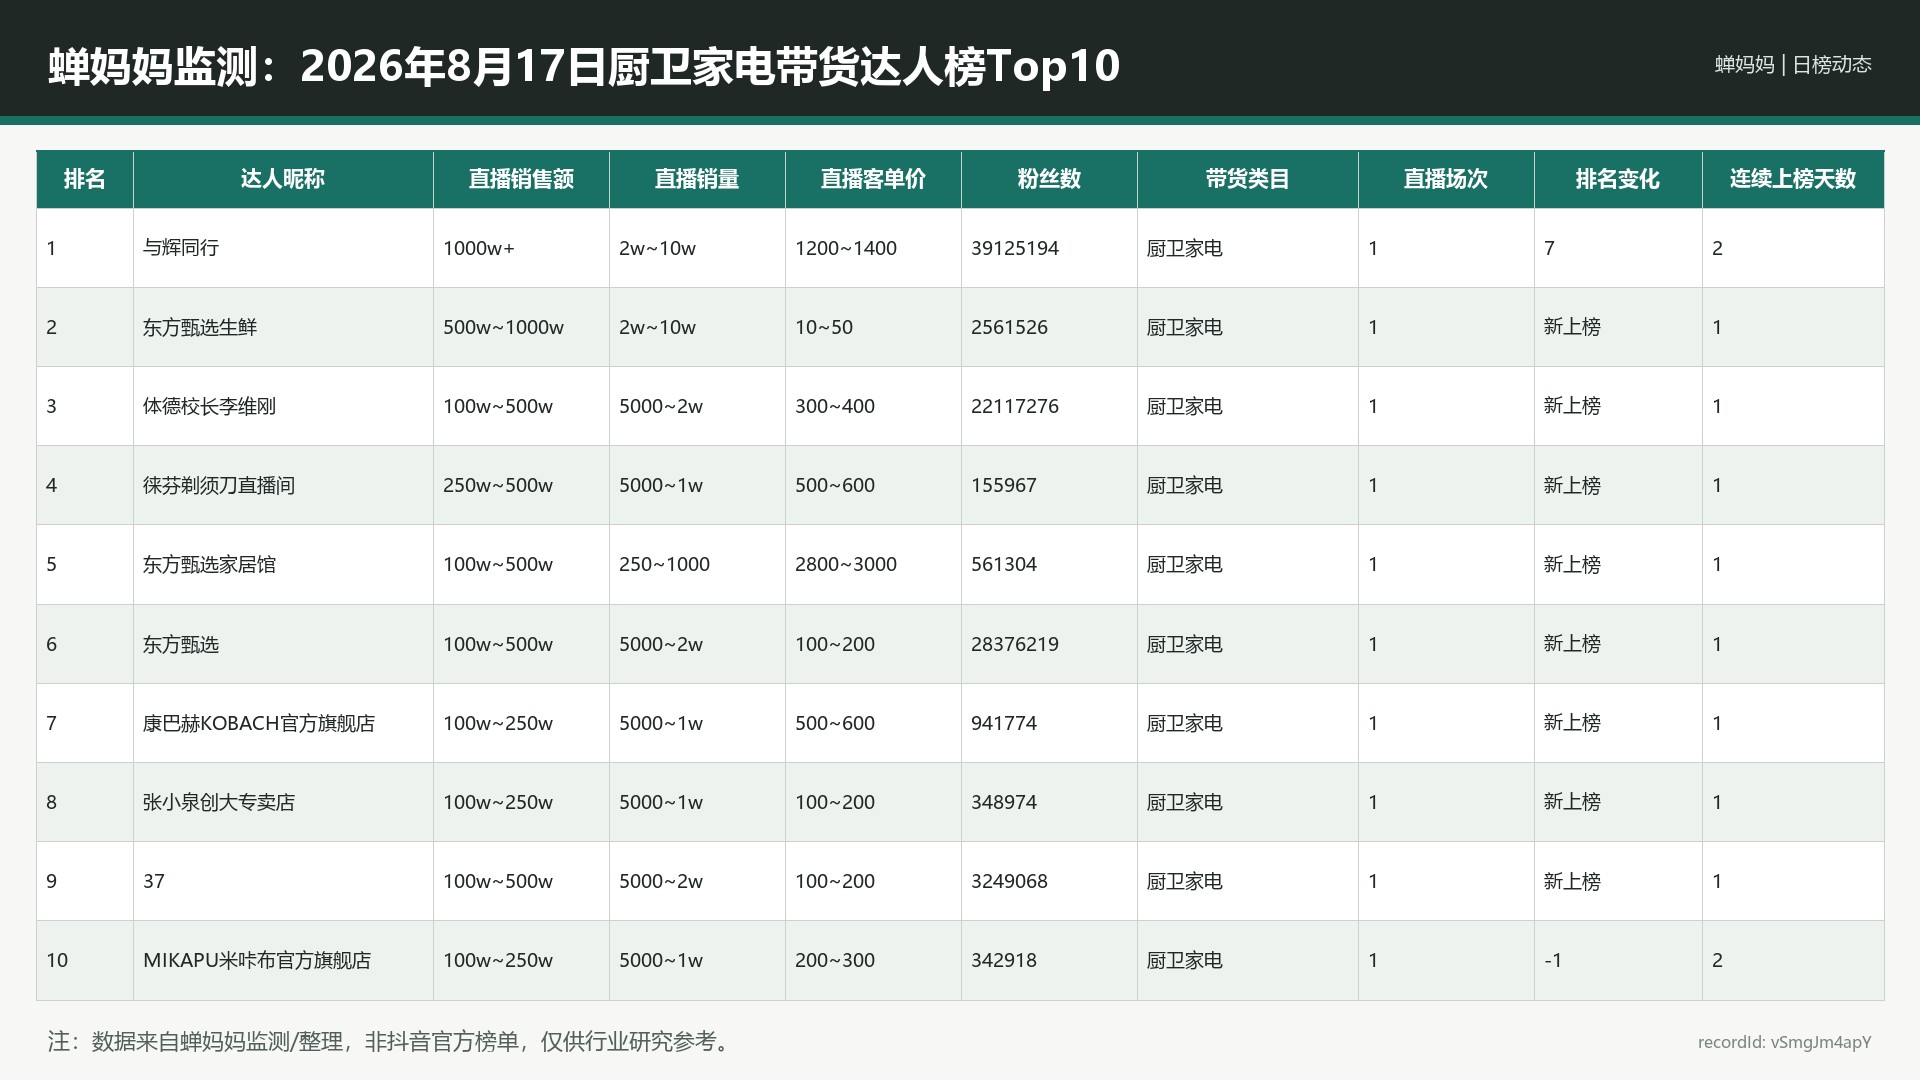Click the 直播场次 column header
This screenshot has height=1080, width=1920.
point(1446,179)
